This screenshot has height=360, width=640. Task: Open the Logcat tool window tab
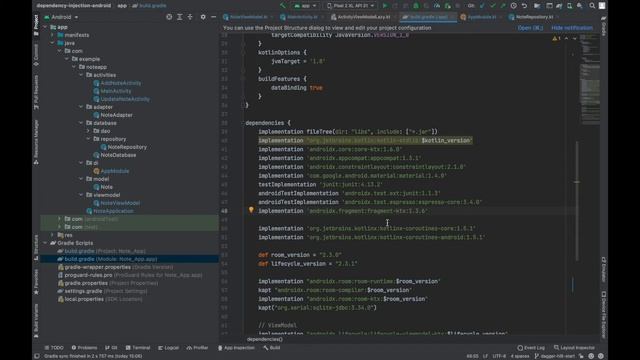[169, 348]
